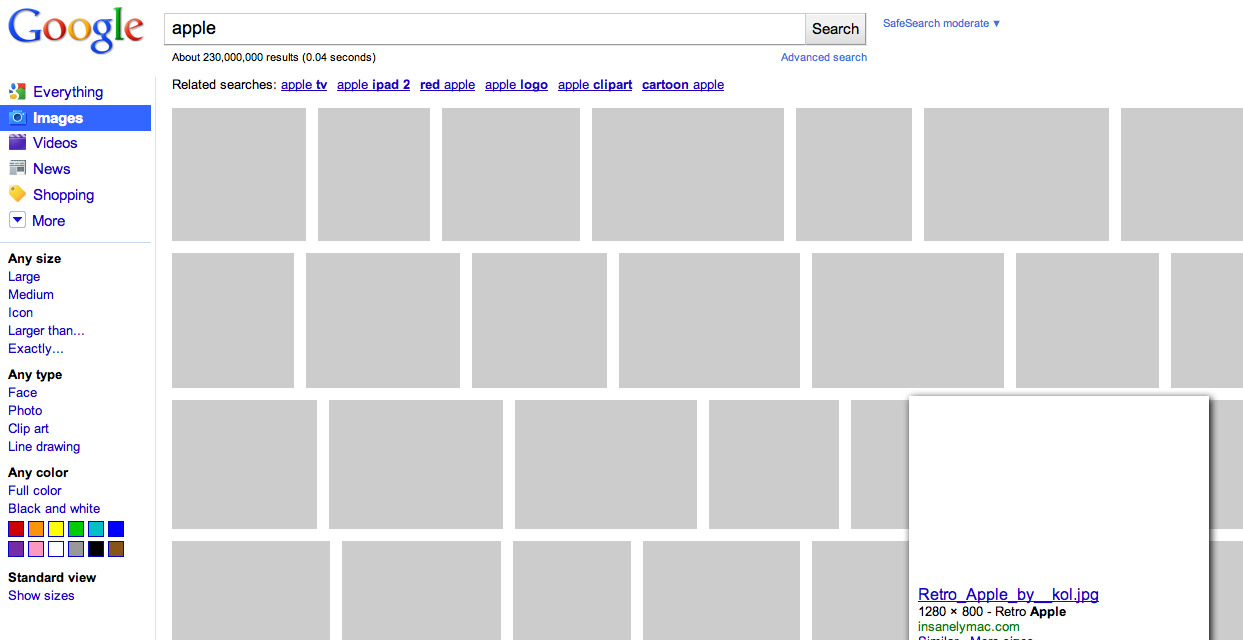Expand the More search categories

(x=48, y=221)
